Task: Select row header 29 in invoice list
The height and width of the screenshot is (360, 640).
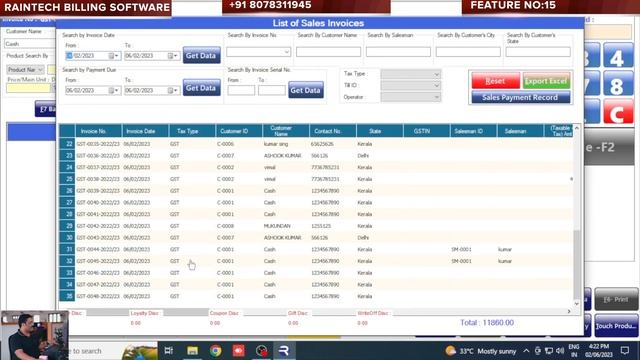Action: pos(67,226)
